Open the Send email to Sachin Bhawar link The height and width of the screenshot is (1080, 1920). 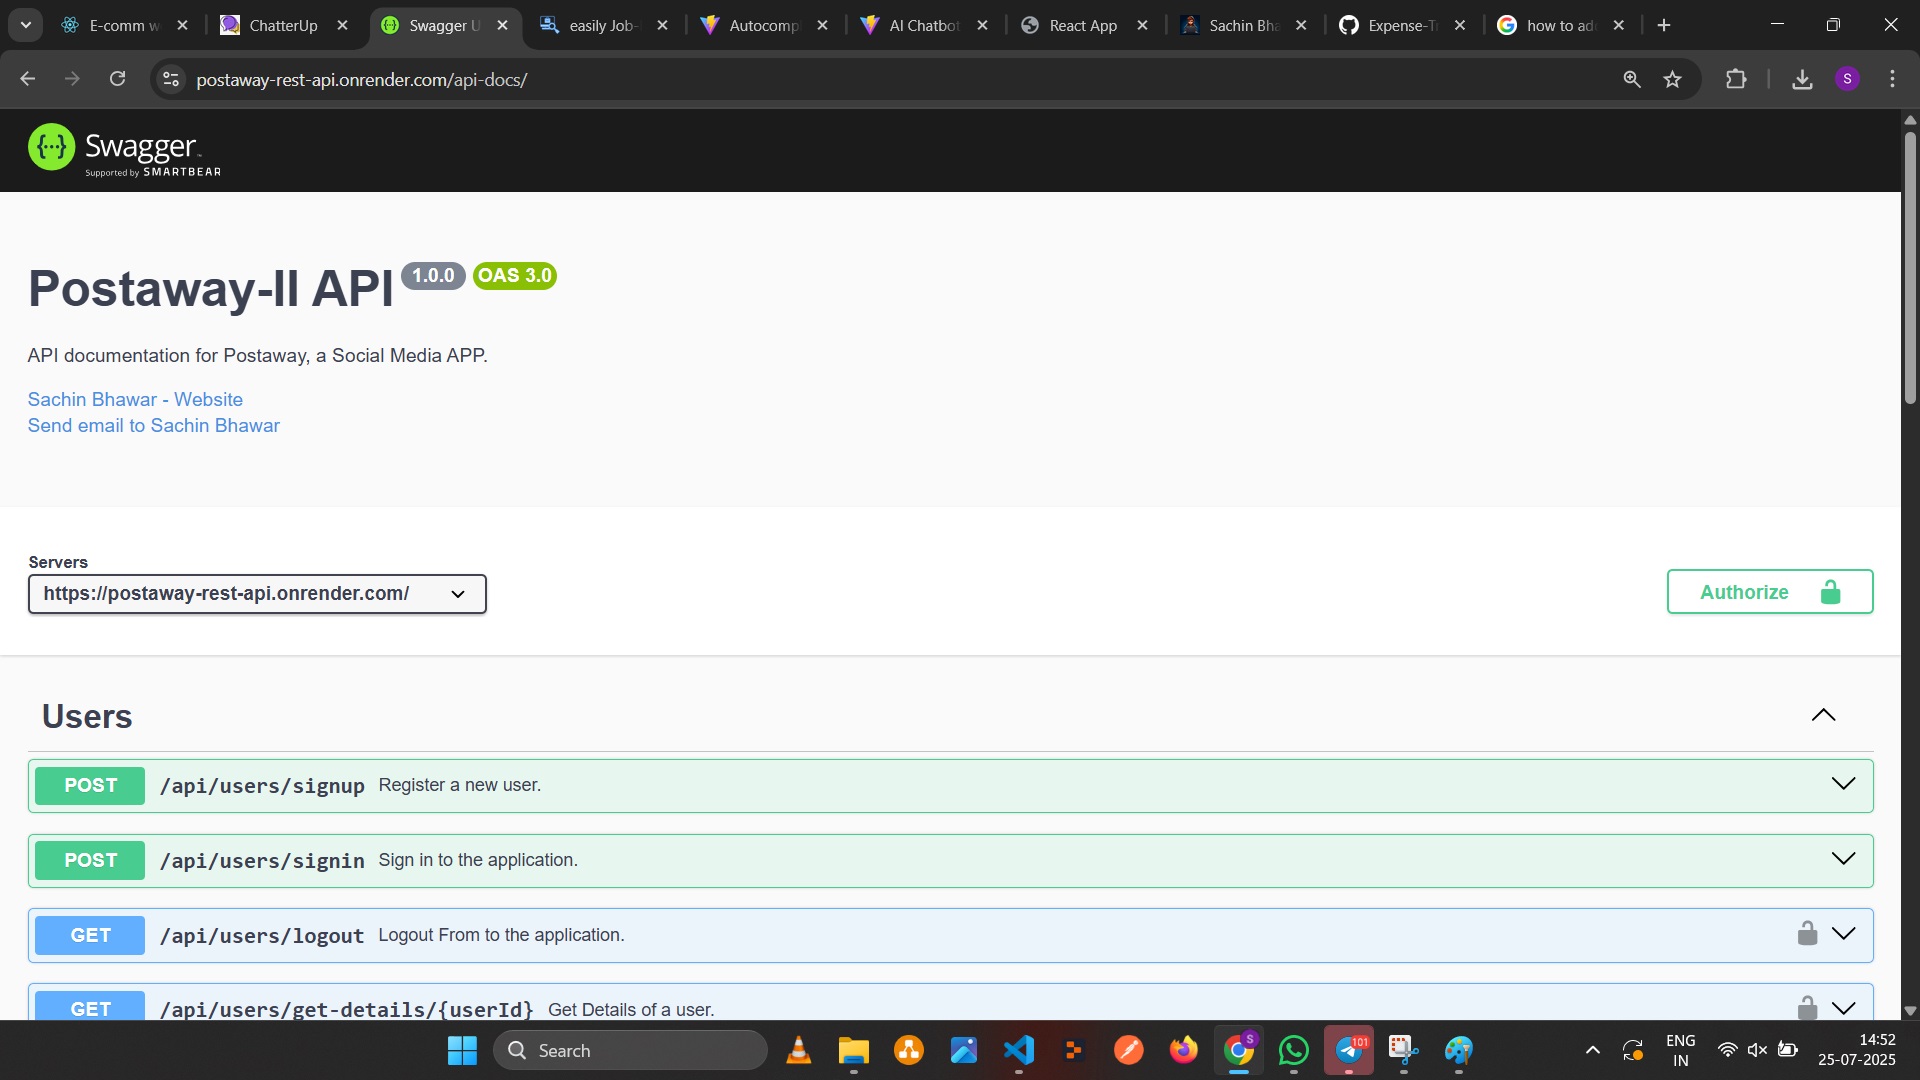(152, 425)
